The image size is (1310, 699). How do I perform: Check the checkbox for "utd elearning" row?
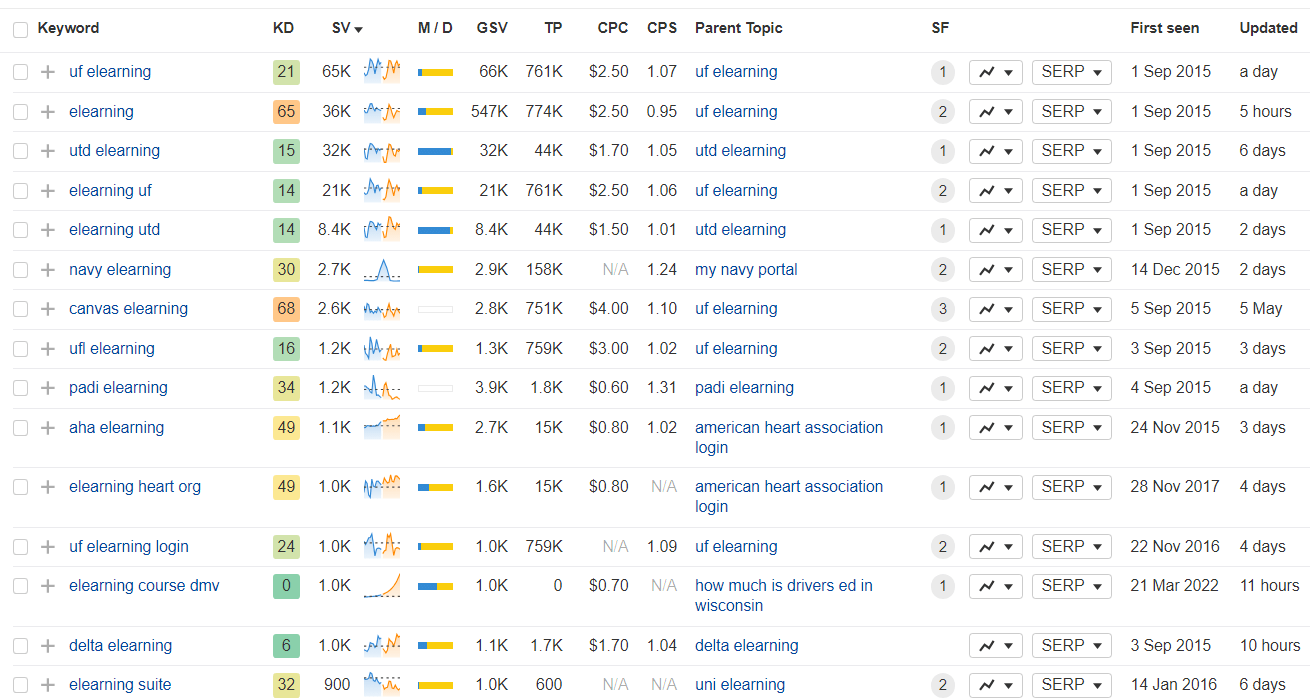tap(20, 150)
